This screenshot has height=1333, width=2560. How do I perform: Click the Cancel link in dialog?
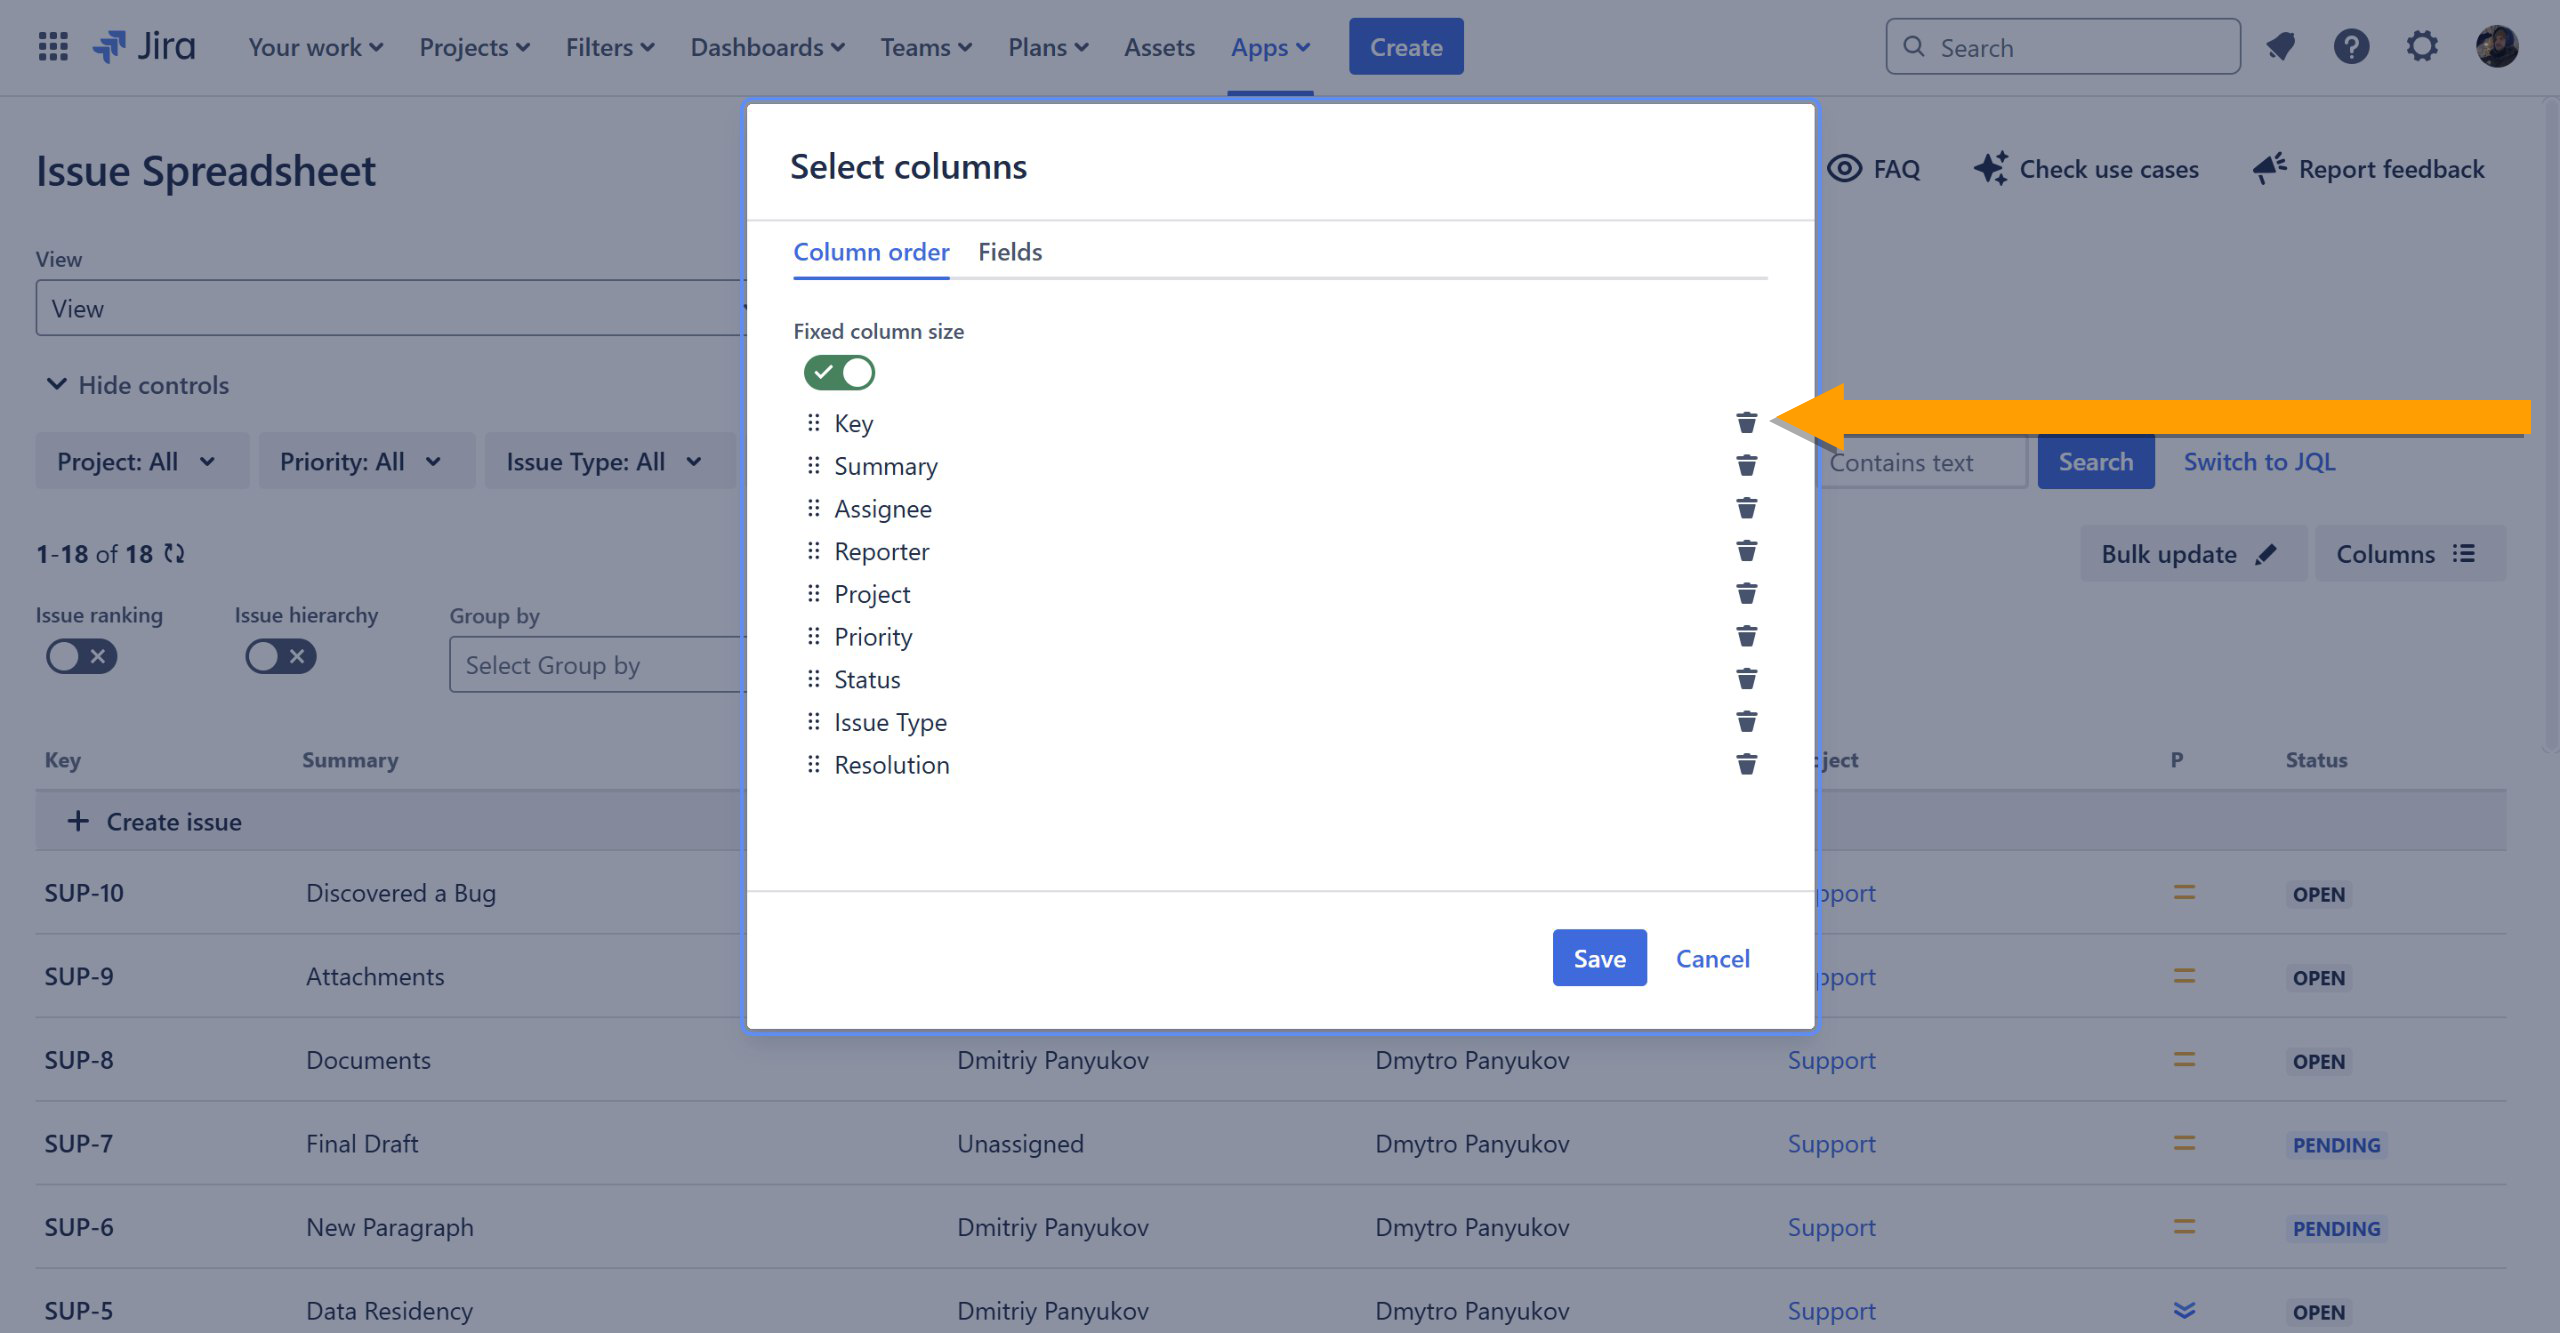tap(1712, 958)
